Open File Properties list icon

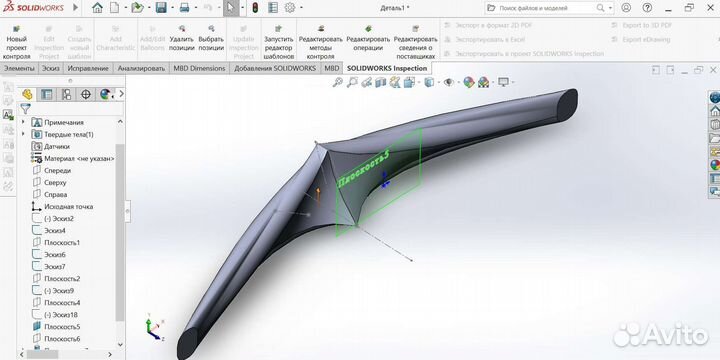click(x=273, y=8)
